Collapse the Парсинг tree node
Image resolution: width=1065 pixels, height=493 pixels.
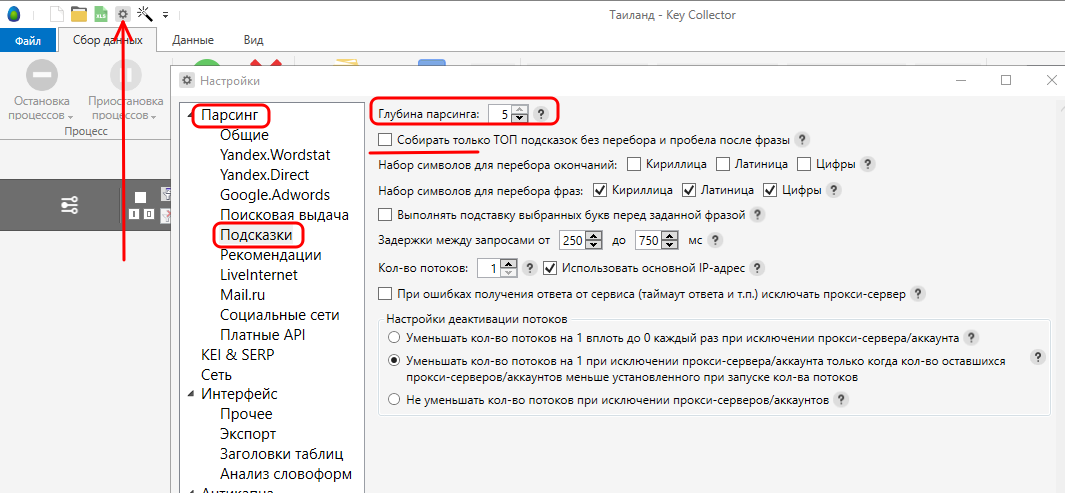[191, 117]
